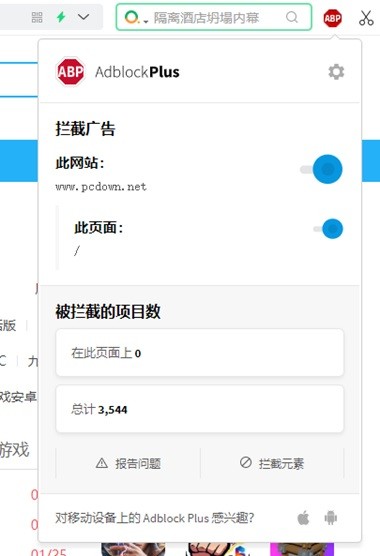
Task: Click the 拦截元素 block element button
Action: pyautogui.click(x=272, y=463)
